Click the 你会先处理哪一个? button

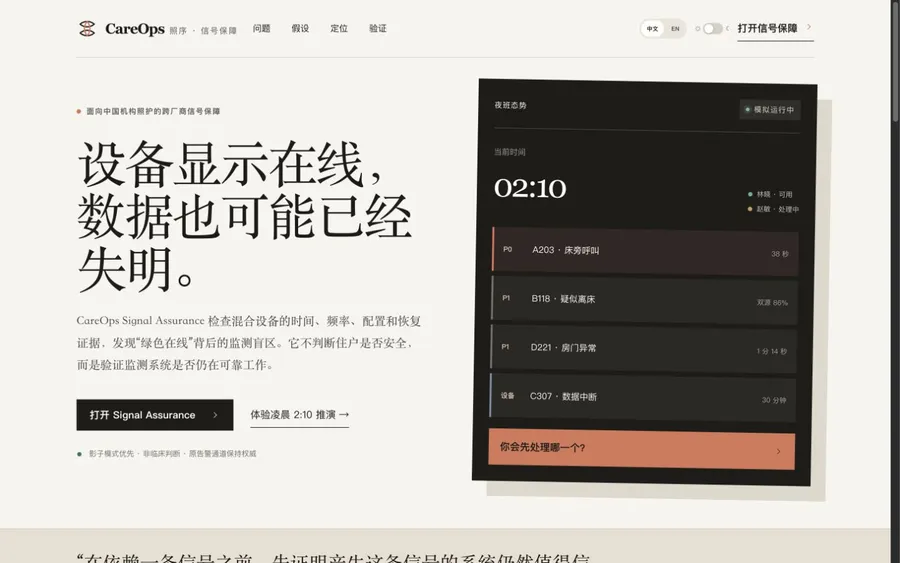tap(642, 449)
